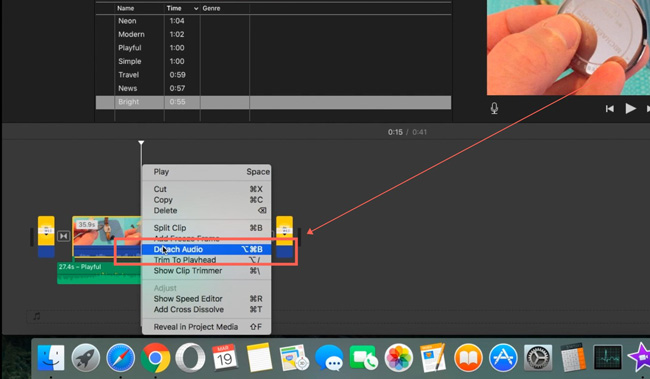The height and width of the screenshot is (379, 650).
Task: Select the green 27.4s Playful audio clip
Action: (x=99, y=273)
